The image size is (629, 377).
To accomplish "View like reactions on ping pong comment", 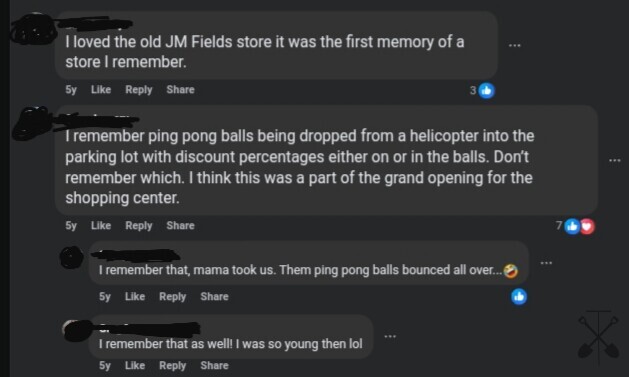I will click(x=572, y=227).
